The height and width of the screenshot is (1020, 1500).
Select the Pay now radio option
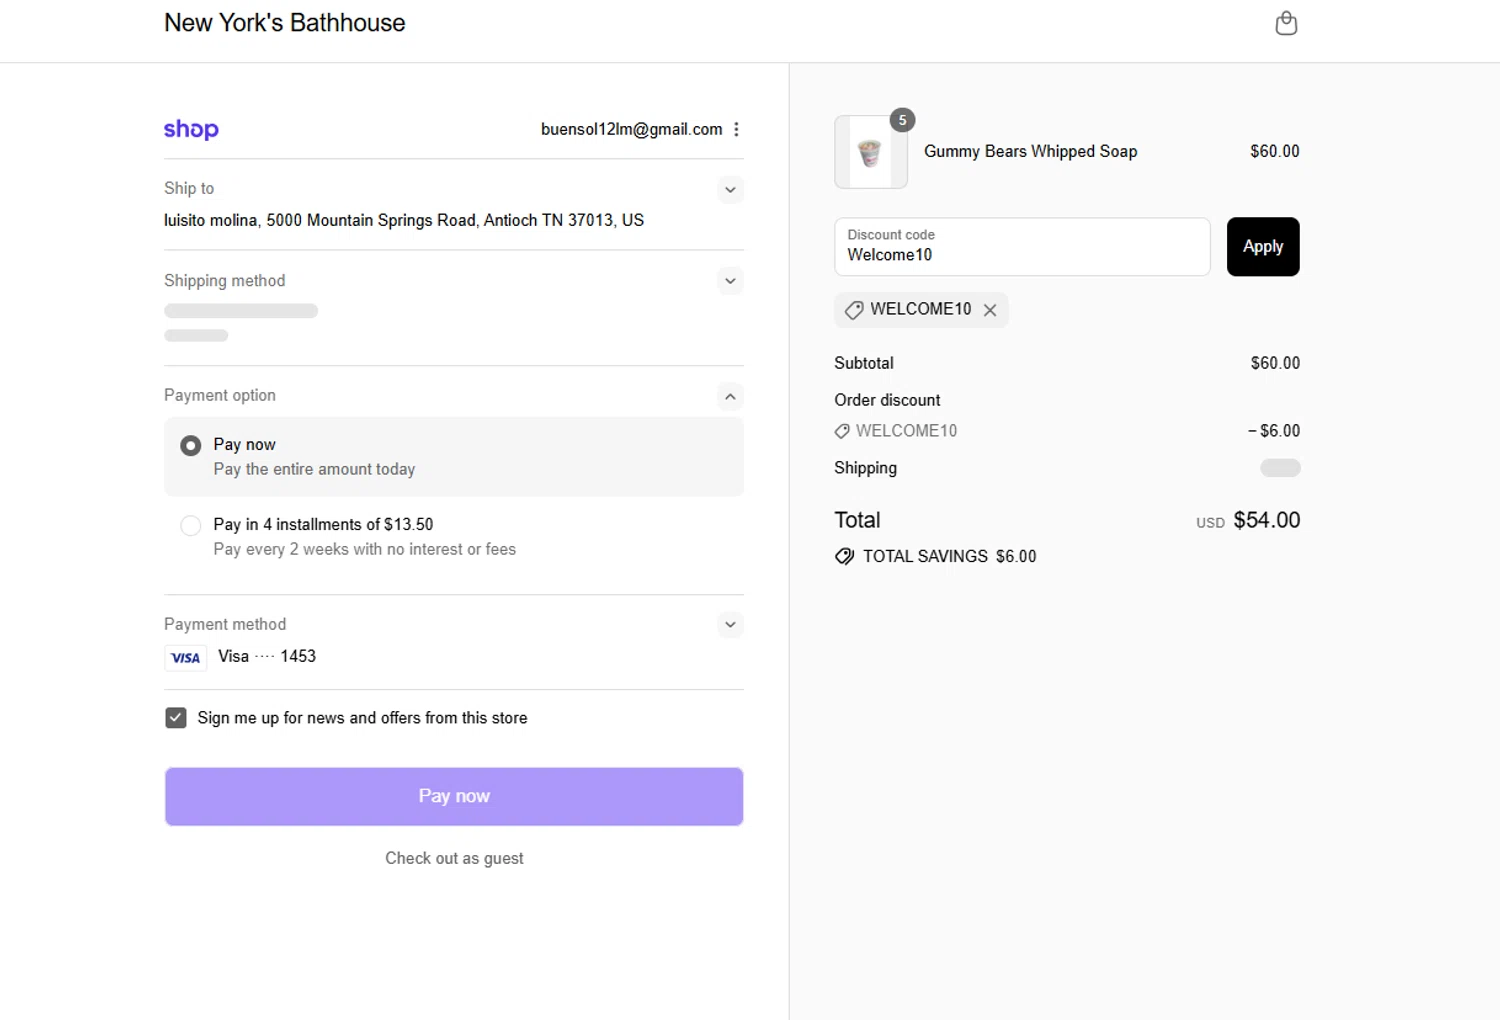[190, 445]
